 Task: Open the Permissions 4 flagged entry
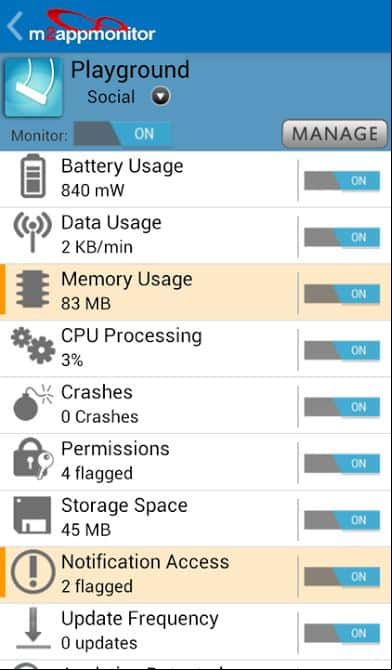[x=195, y=461]
